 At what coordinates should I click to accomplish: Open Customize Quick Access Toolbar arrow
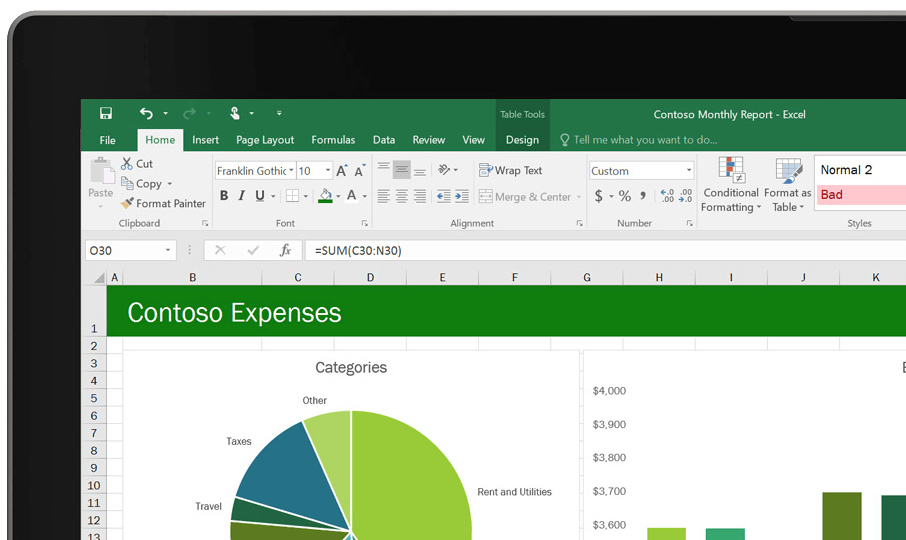tap(279, 113)
